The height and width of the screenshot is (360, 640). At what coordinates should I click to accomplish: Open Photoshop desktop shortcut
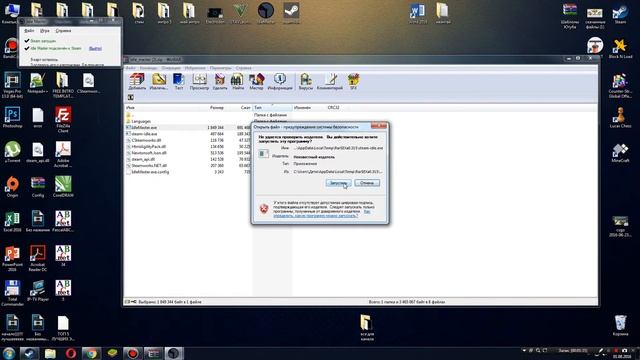click(x=12, y=118)
